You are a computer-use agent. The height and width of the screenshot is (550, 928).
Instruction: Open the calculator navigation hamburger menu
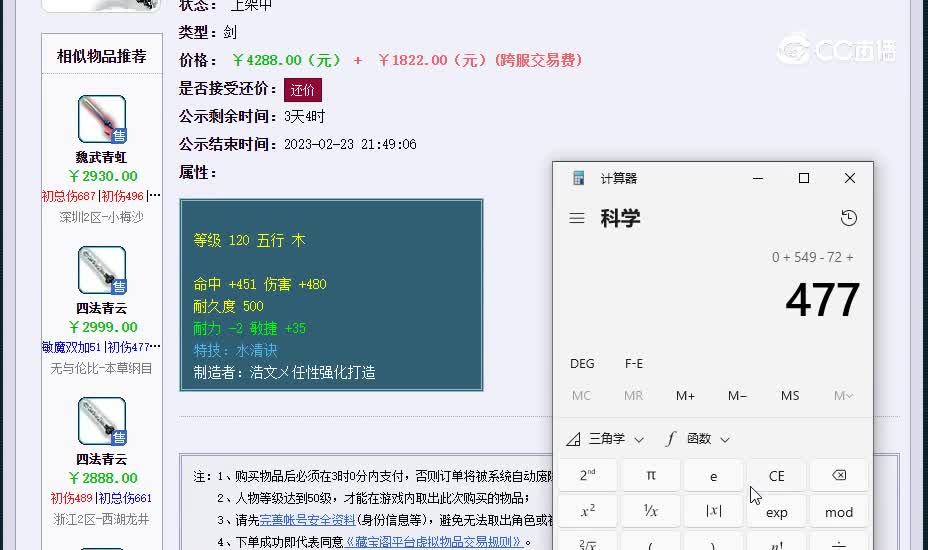(576, 218)
